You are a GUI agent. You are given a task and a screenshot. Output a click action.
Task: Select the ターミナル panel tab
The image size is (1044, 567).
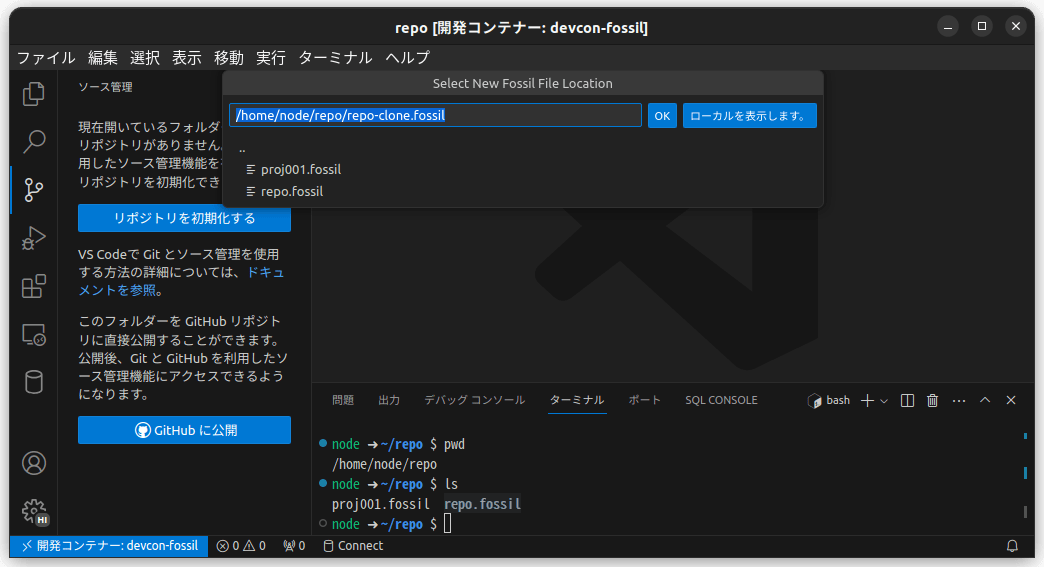pos(577,400)
